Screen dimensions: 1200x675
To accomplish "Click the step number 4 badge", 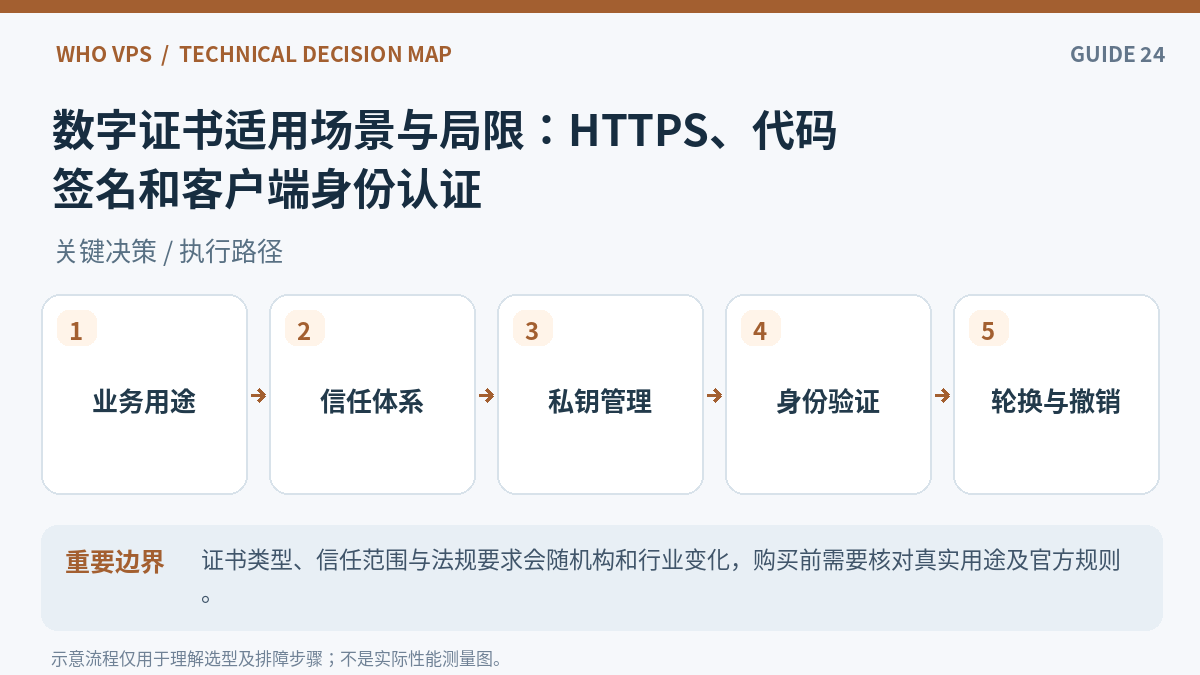I will click(x=761, y=329).
